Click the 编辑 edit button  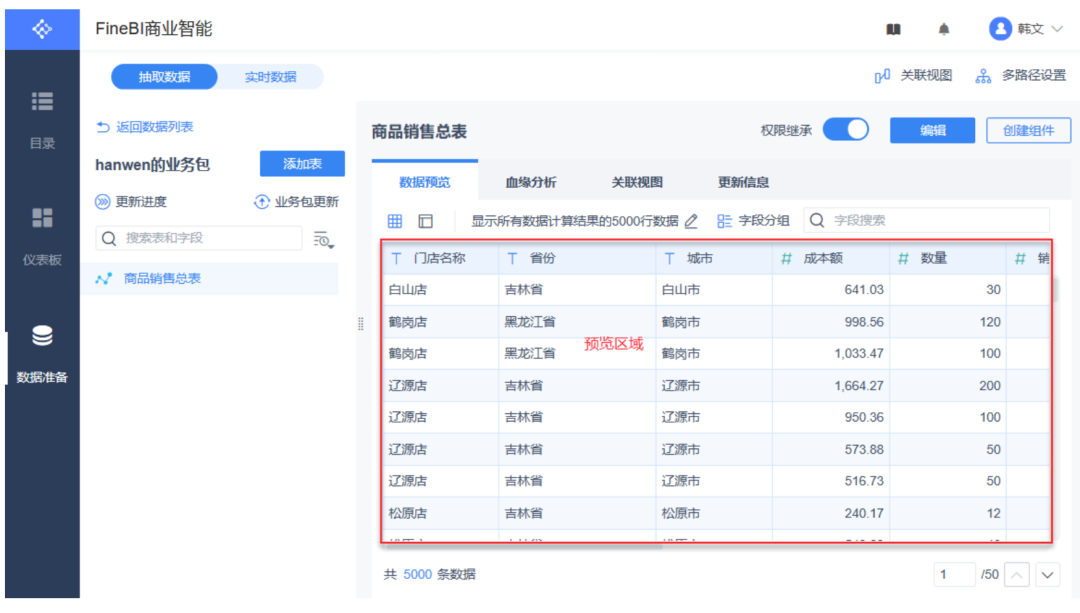[933, 130]
